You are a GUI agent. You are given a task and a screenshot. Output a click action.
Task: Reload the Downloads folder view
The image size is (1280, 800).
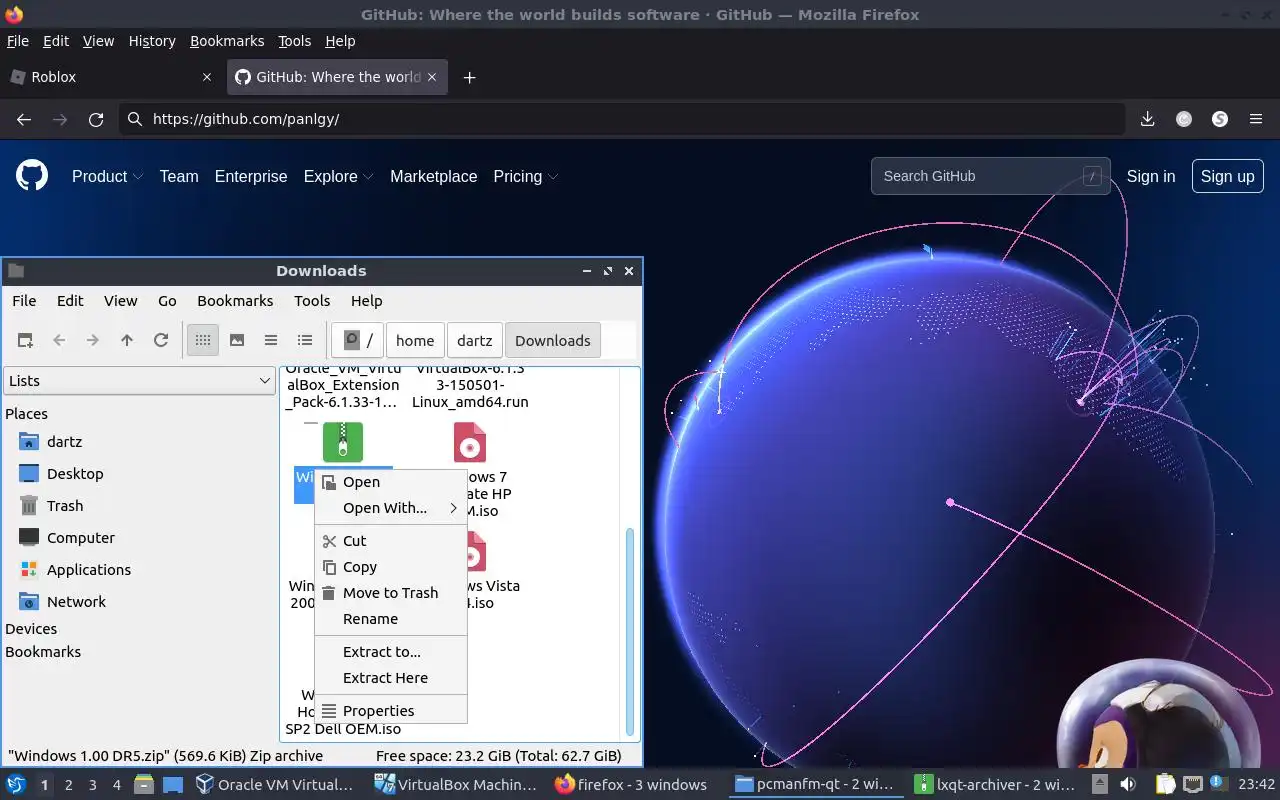161,340
